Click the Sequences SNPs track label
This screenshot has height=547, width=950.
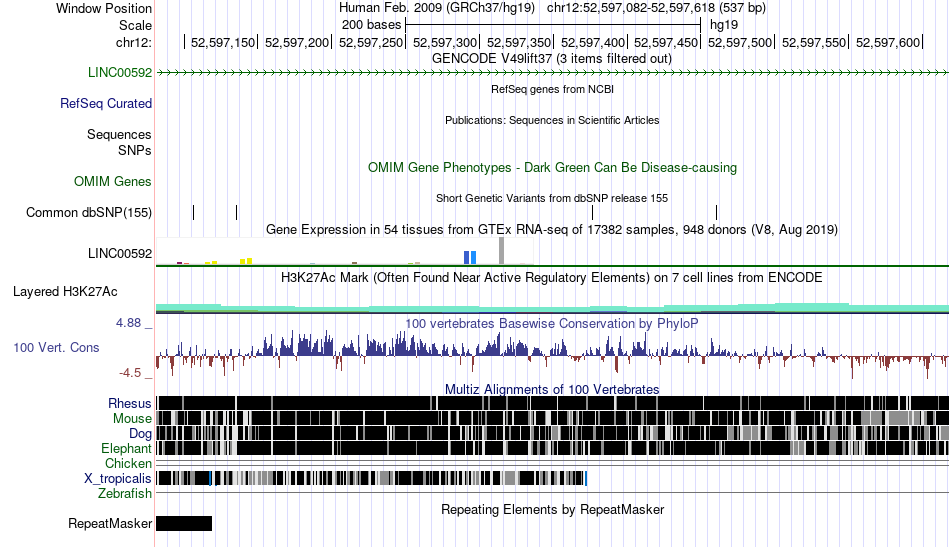point(119,142)
